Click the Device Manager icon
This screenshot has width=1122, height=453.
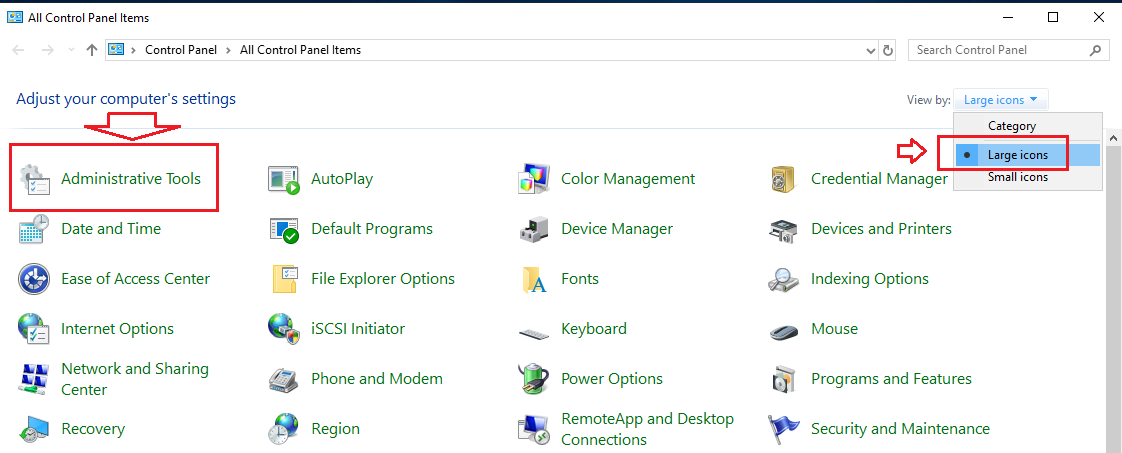(534, 229)
